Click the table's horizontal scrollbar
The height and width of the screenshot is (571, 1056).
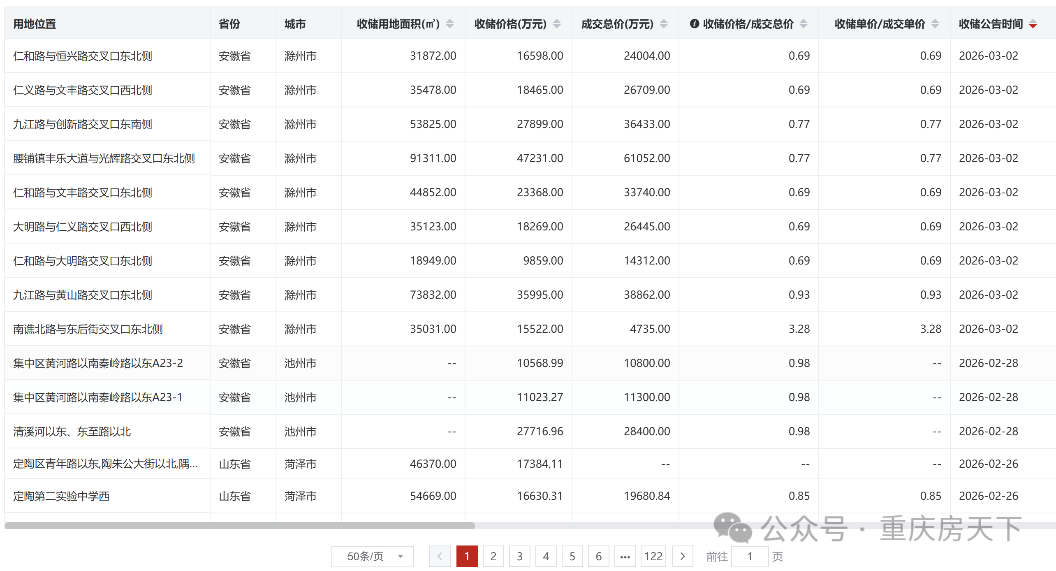pos(240,525)
